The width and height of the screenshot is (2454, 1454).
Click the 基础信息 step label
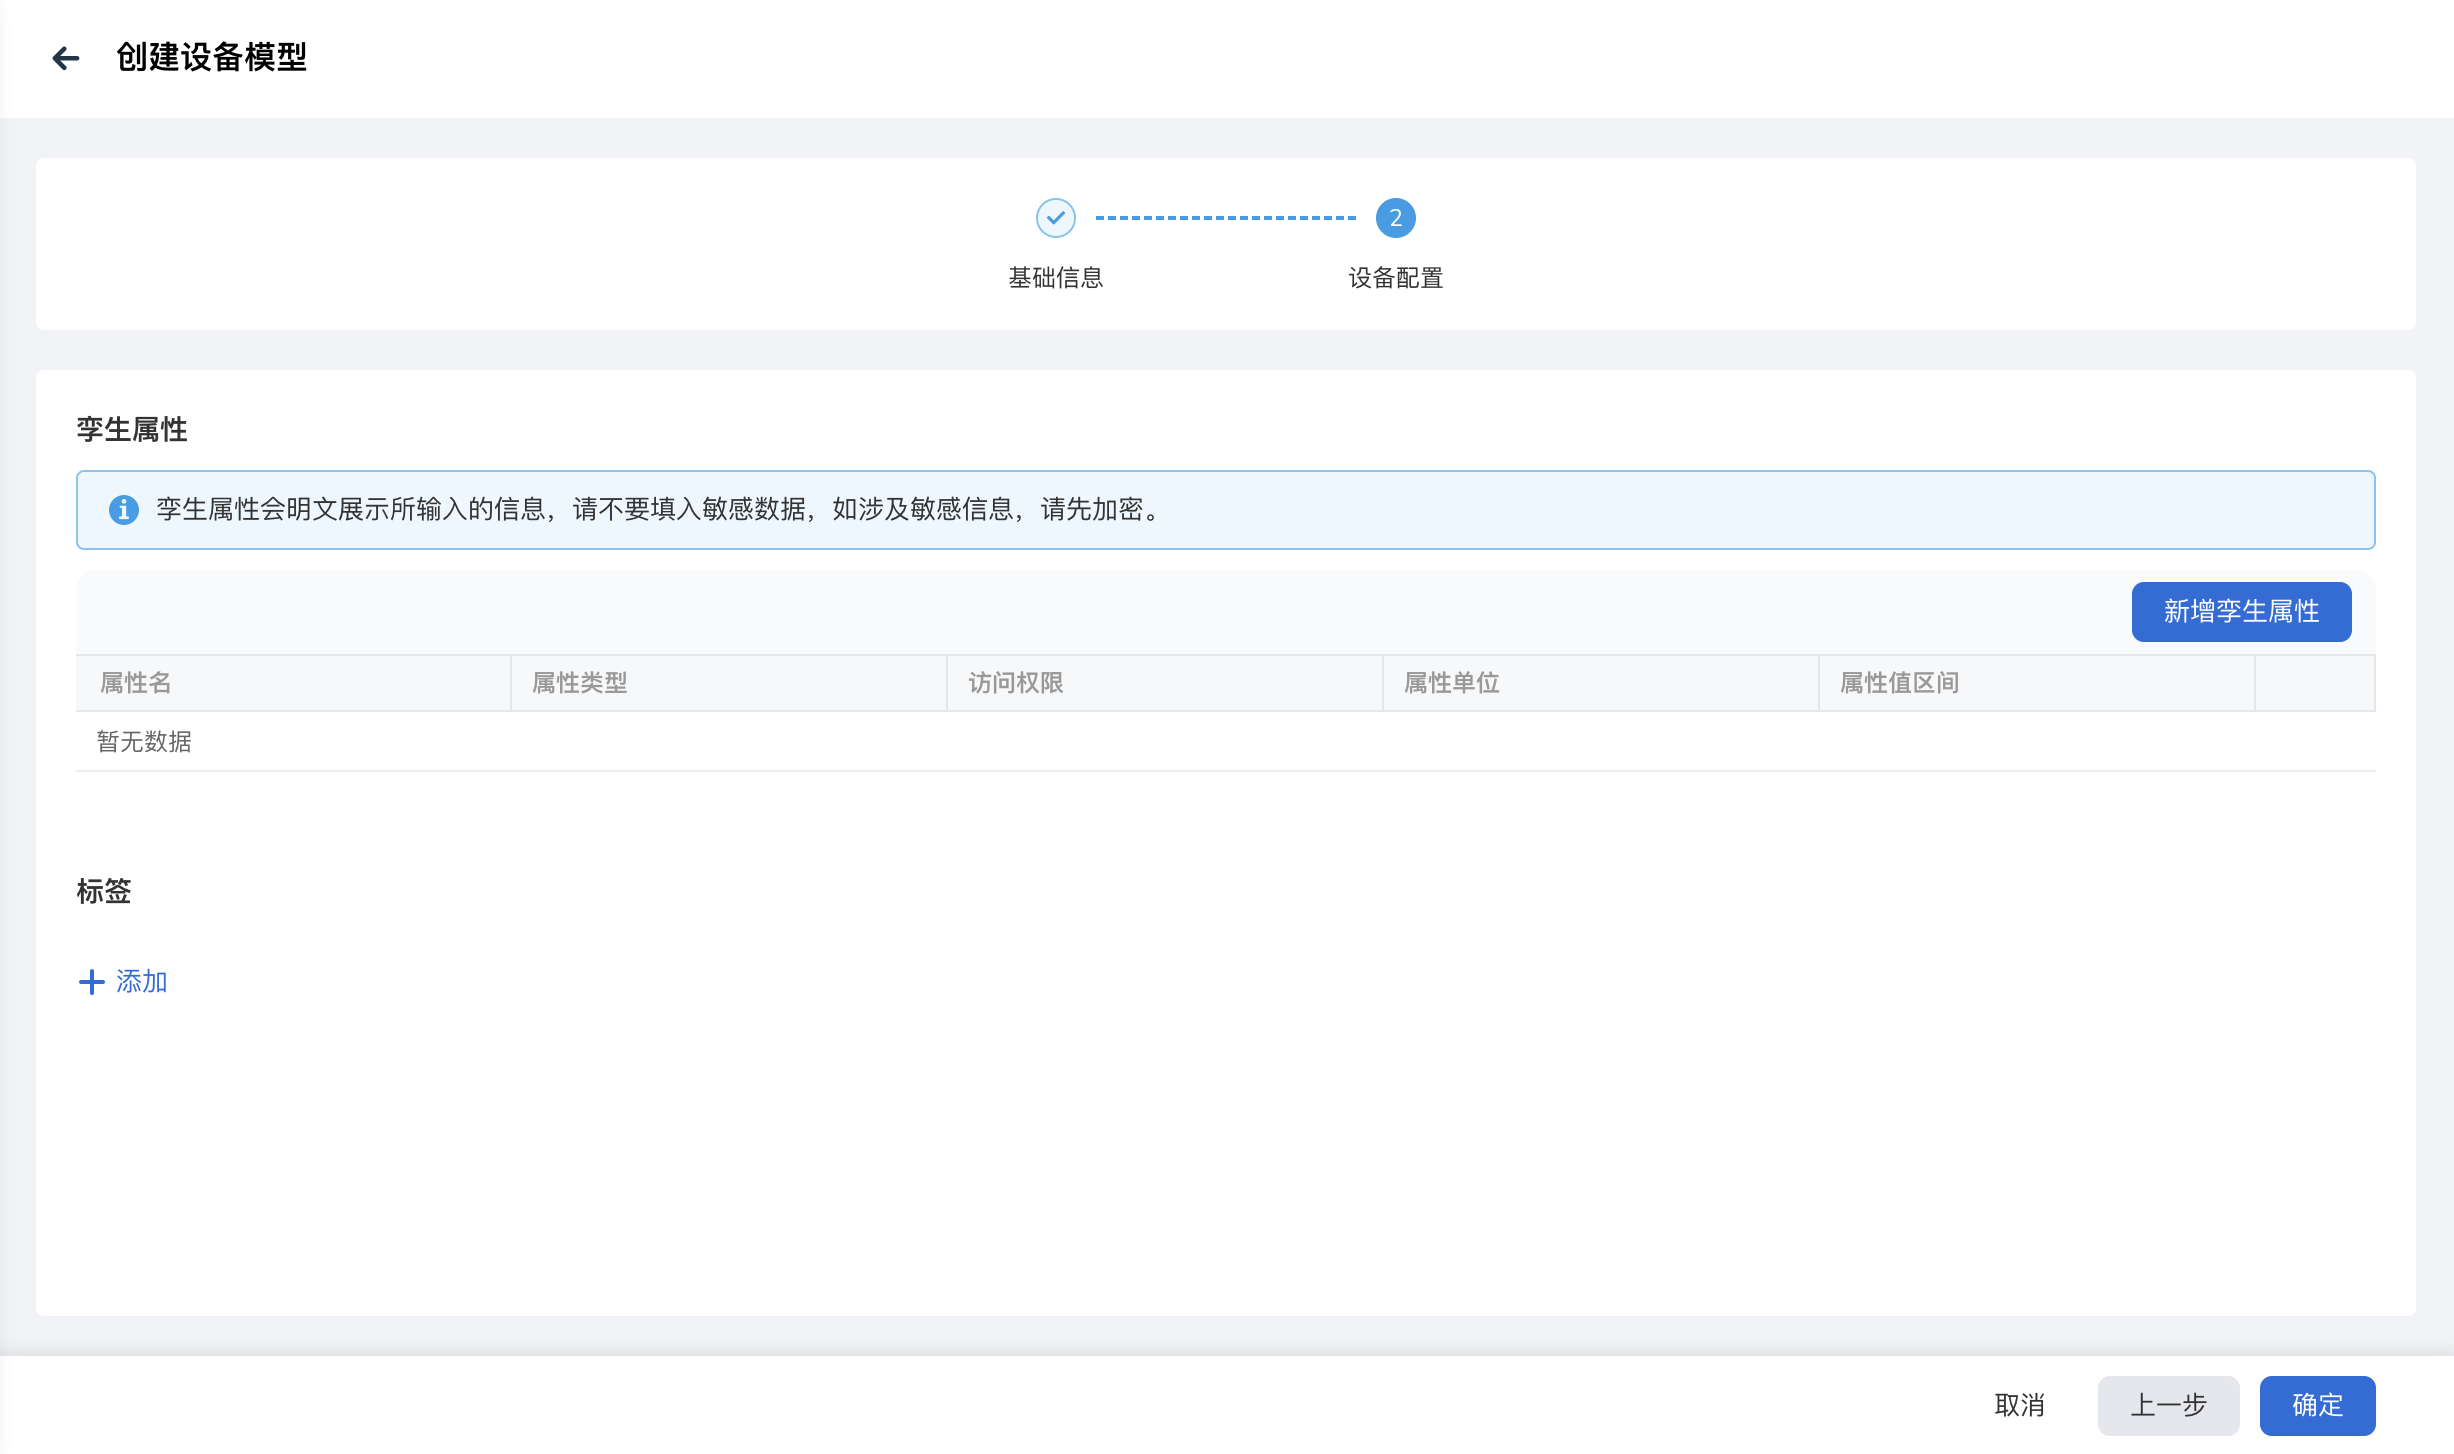[1055, 278]
